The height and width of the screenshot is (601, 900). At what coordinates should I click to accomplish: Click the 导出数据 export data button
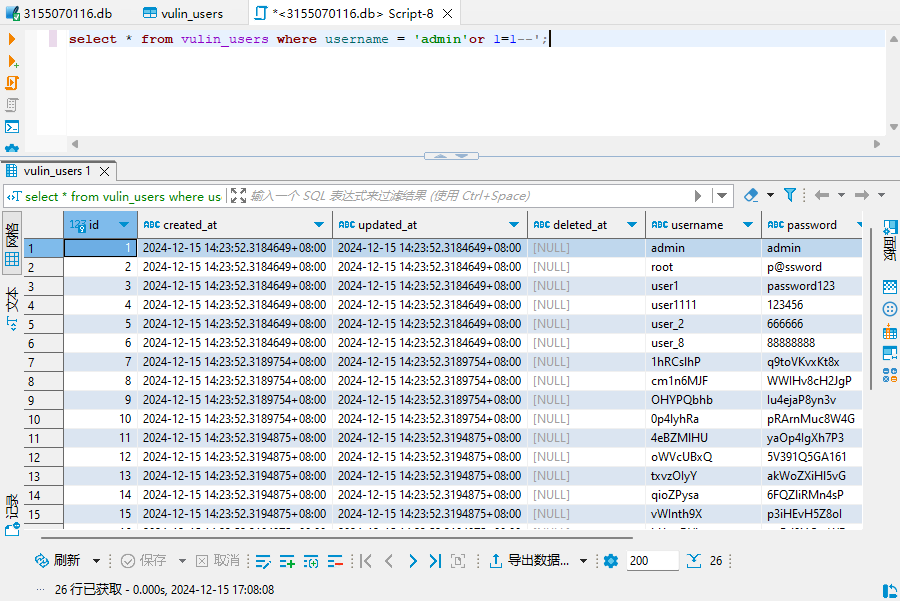tap(530, 561)
